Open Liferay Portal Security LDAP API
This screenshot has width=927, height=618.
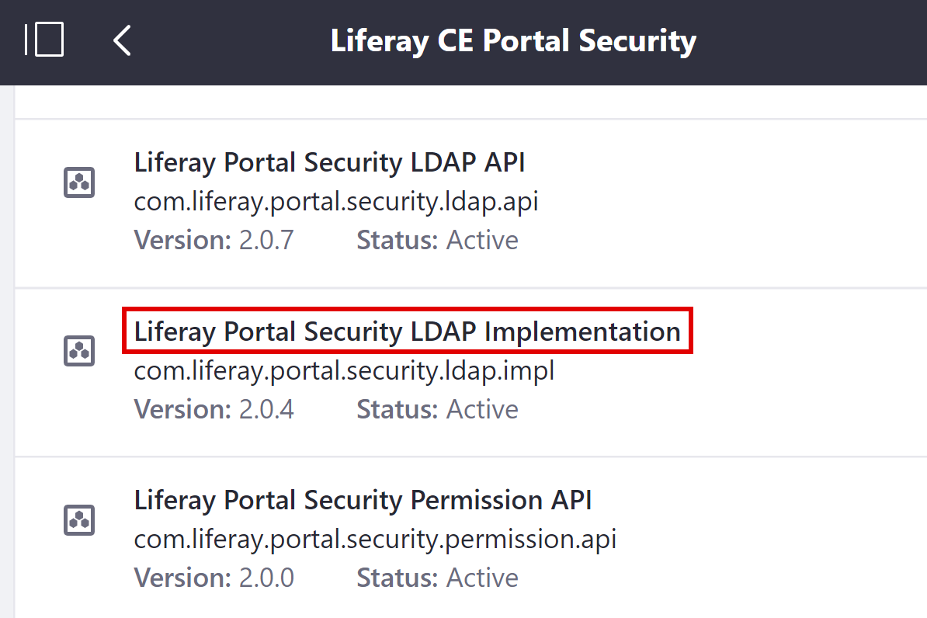329,163
